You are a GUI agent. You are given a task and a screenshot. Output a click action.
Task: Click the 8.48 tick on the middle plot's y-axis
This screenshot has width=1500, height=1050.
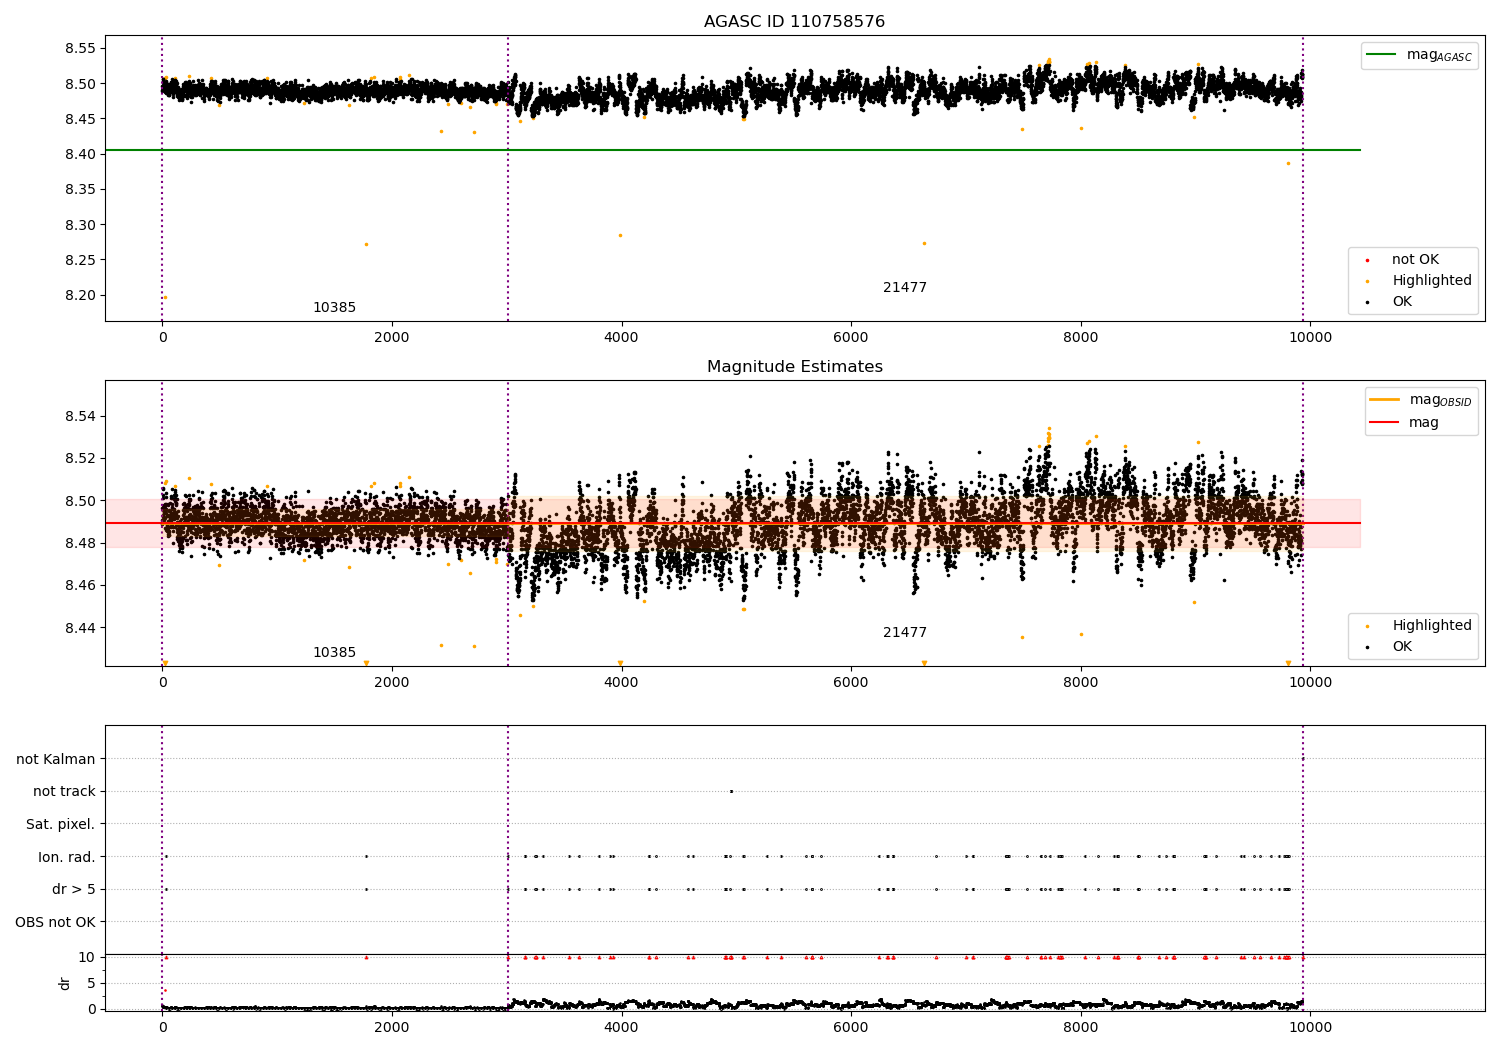78,544
